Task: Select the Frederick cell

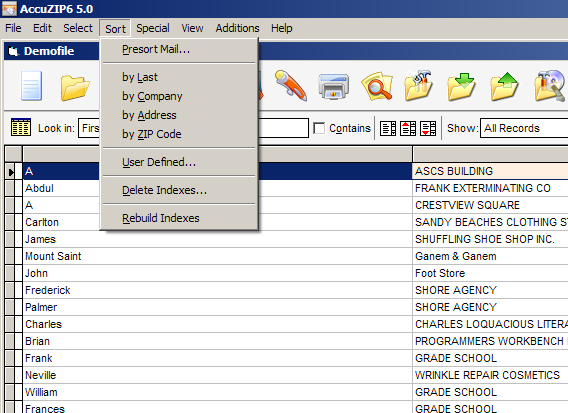Action: point(217,290)
